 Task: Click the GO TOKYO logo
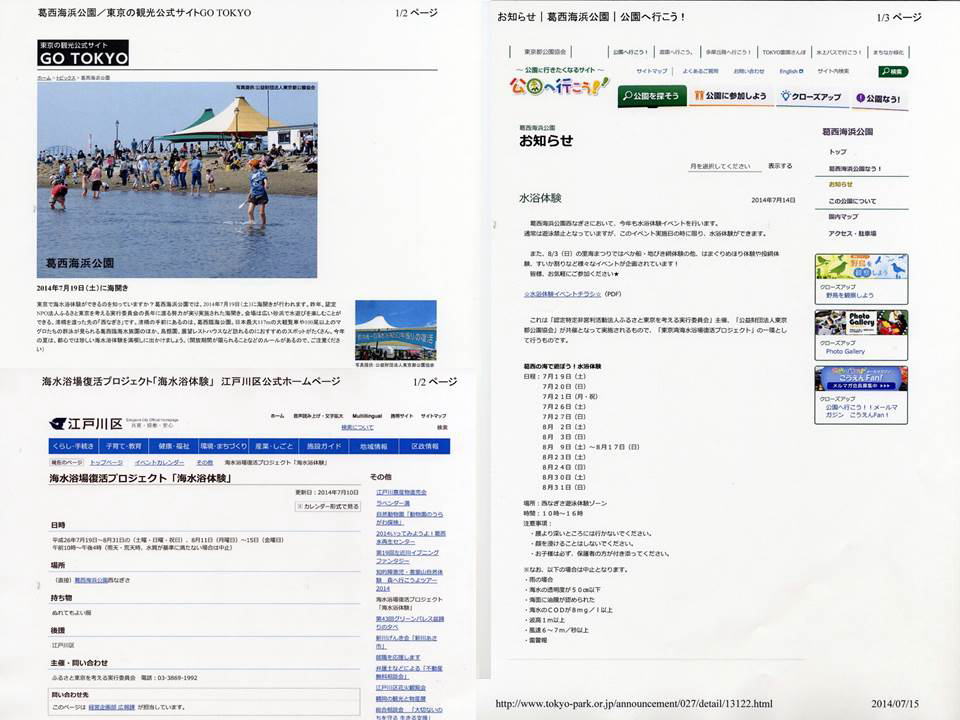tap(83, 53)
